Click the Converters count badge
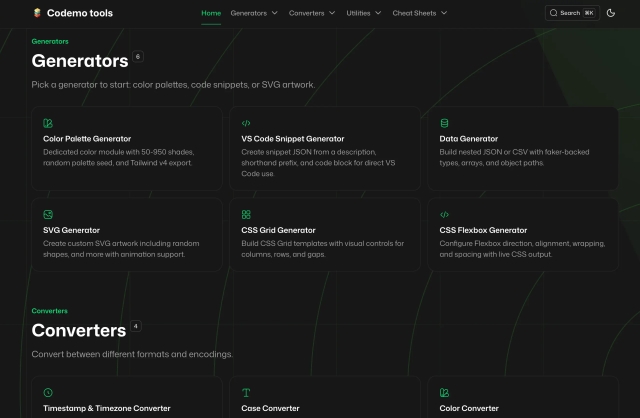Image resolution: width=640 pixels, height=418 pixels. [136, 326]
